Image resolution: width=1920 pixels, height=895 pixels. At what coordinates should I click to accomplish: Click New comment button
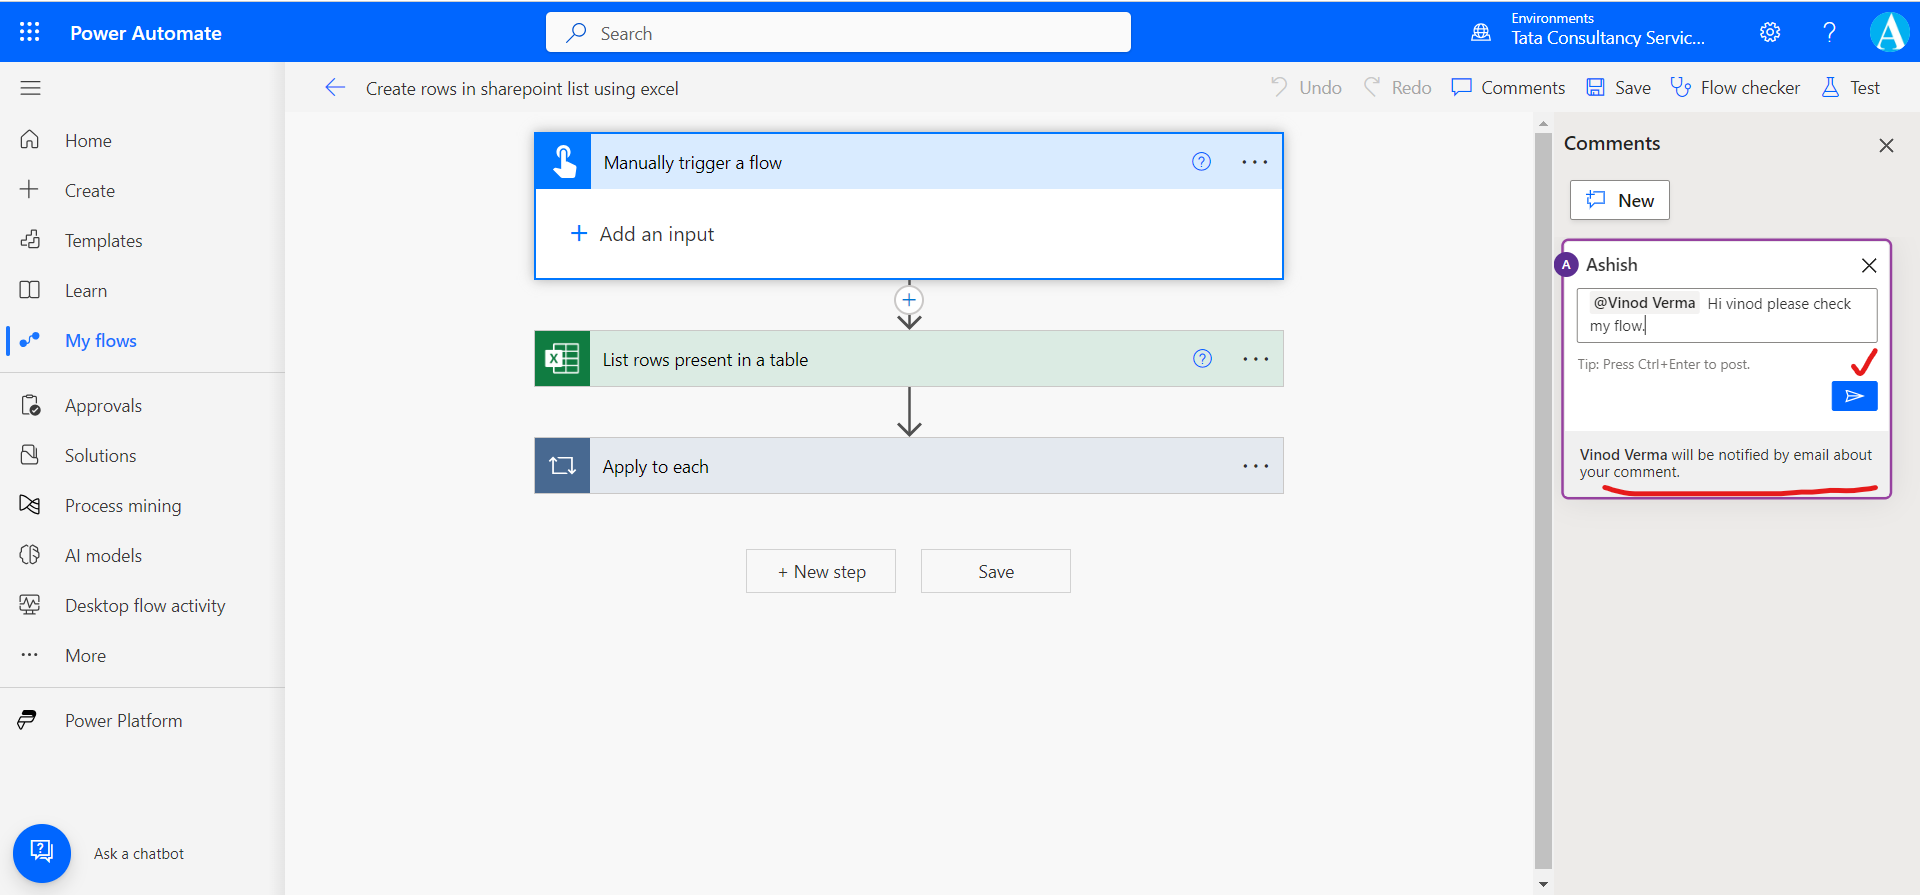(1619, 200)
